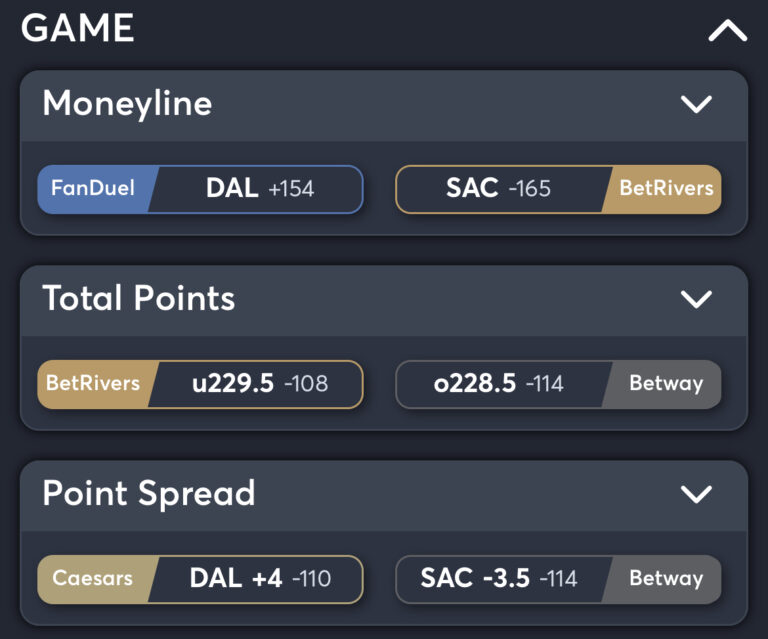Collapse the Point Spread panel chevron
The height and width of the screenshot is (639, 768).
[695, 494]
